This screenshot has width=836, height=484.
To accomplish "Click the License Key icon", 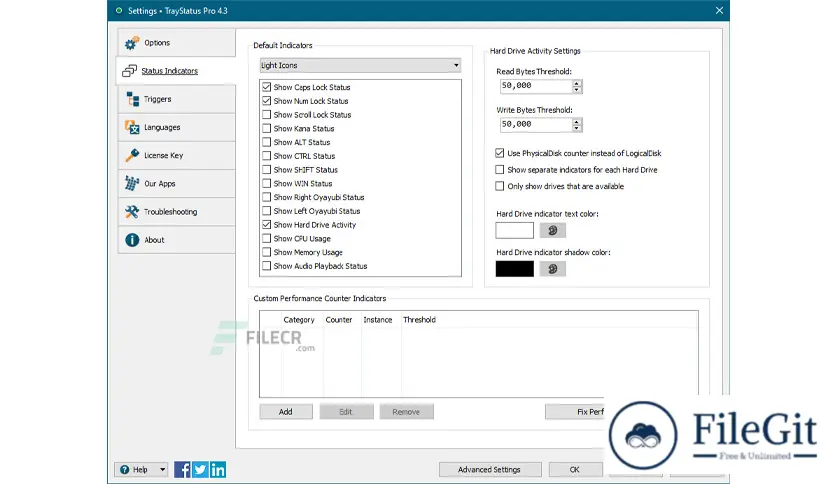I will coord(132,155).
